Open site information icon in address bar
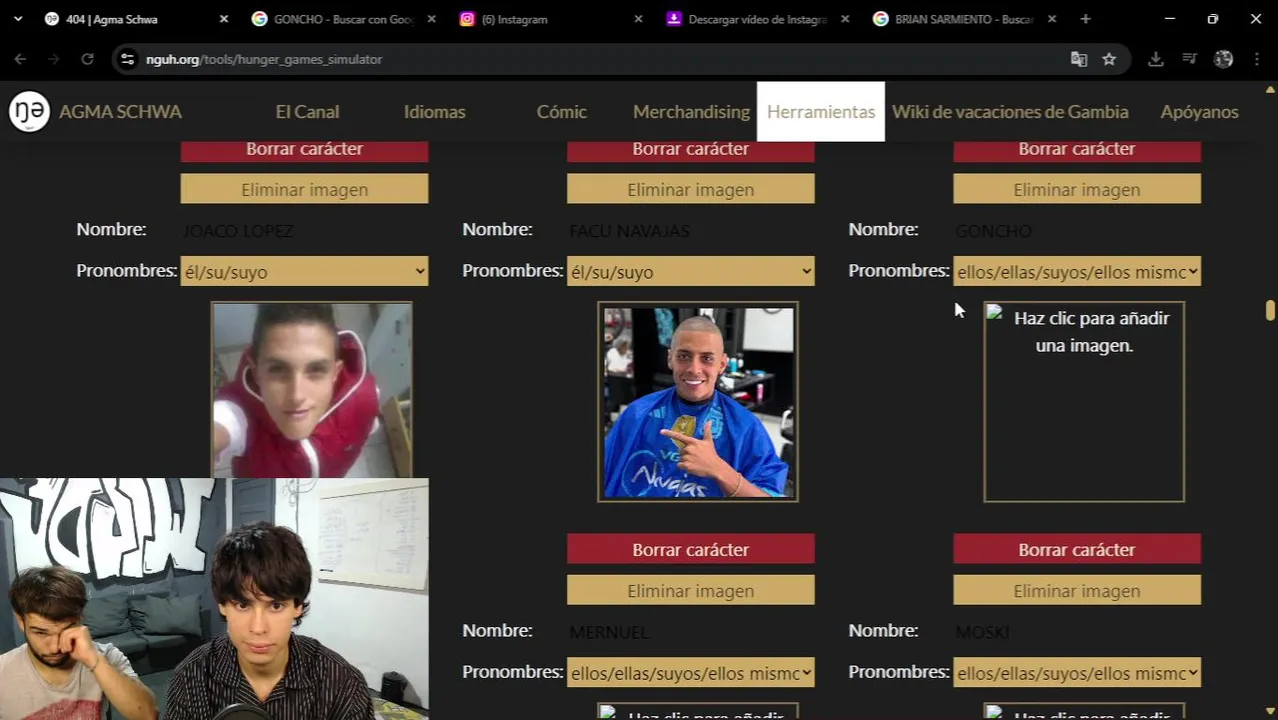Viewport: 1278px width, 720px height. [127, 59]
